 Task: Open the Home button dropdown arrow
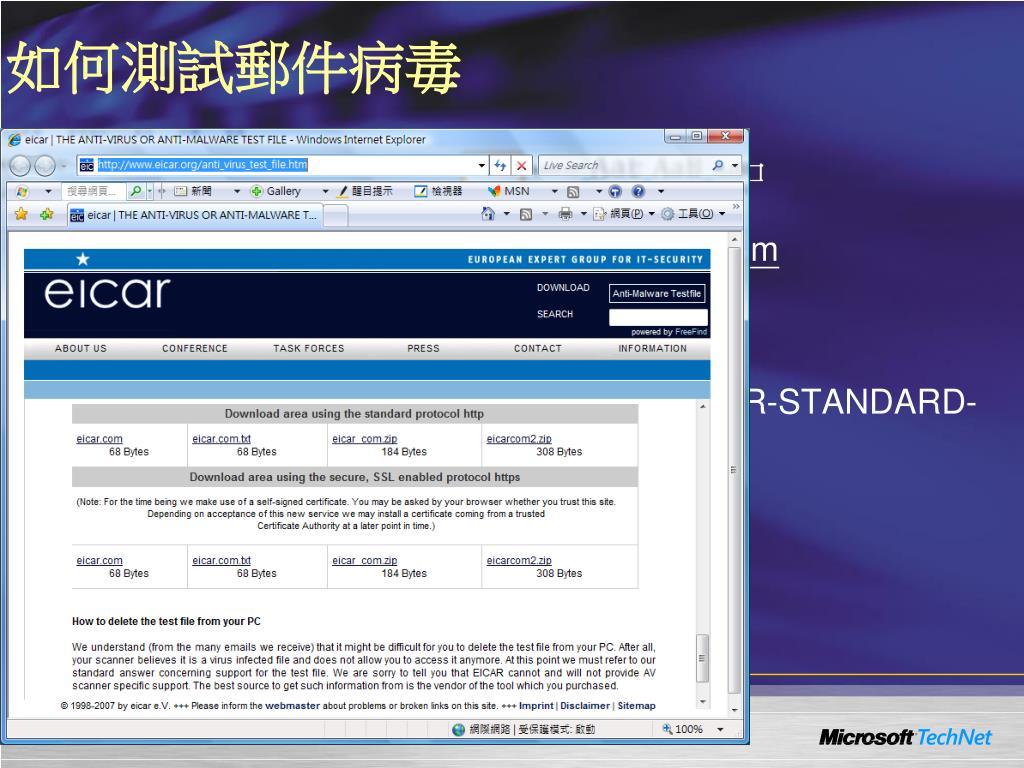point(506,214)
